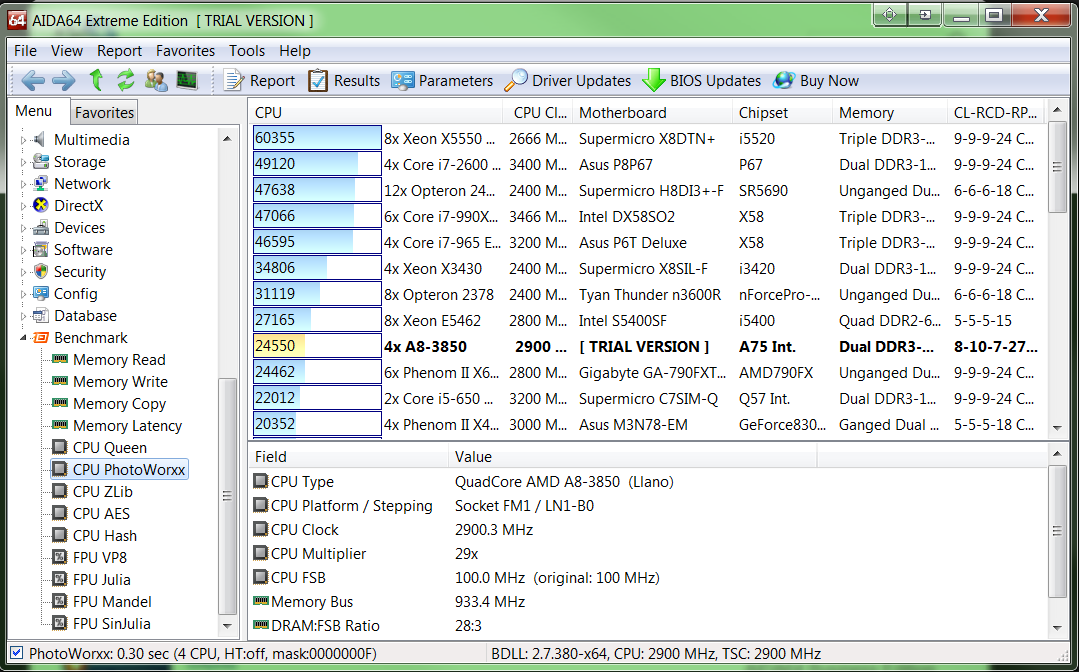Select the Multimedia speaker icon in tree
Image resolution: width=1079 pixels, height=672 pixels.
click(40, 140)
